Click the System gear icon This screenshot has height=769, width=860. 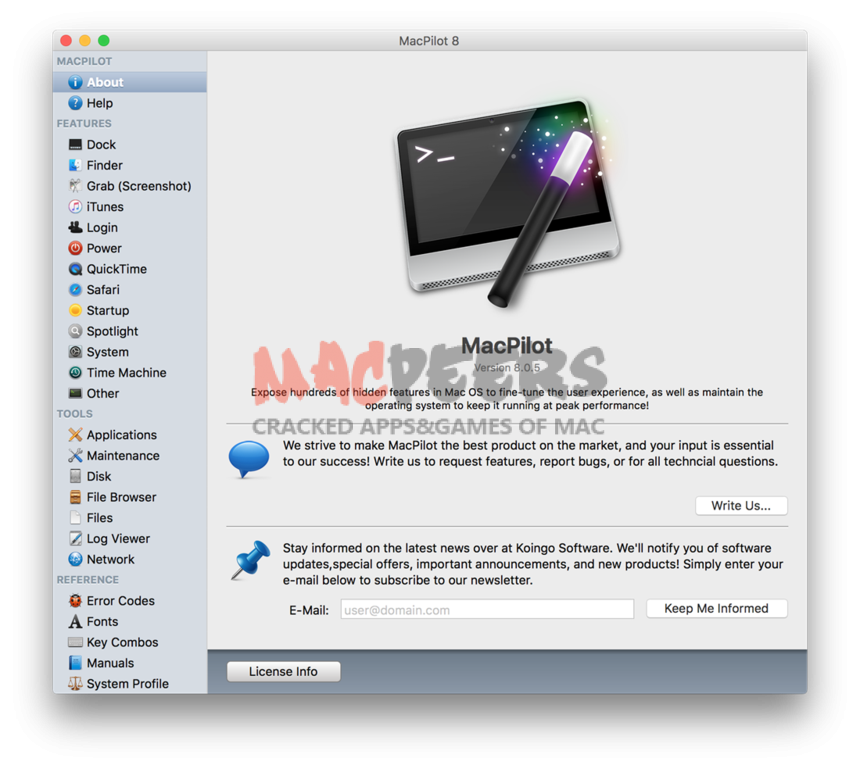click(75, 352)
